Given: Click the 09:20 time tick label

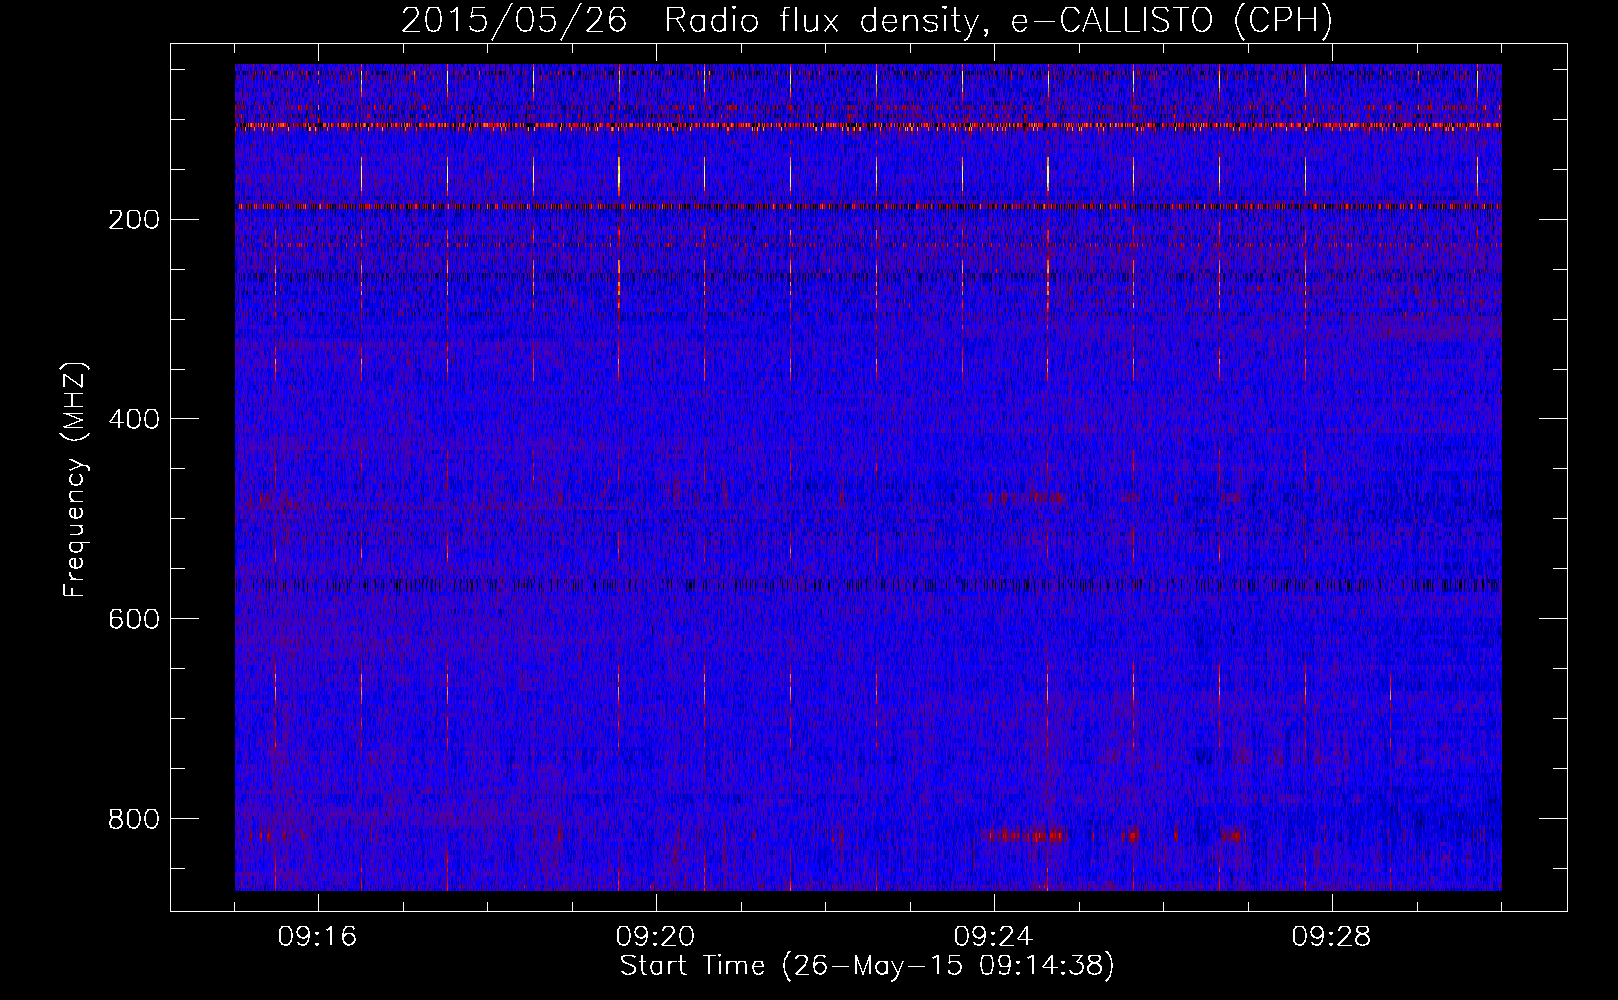Looking at the screenshot, I should [x=656, y=937].
